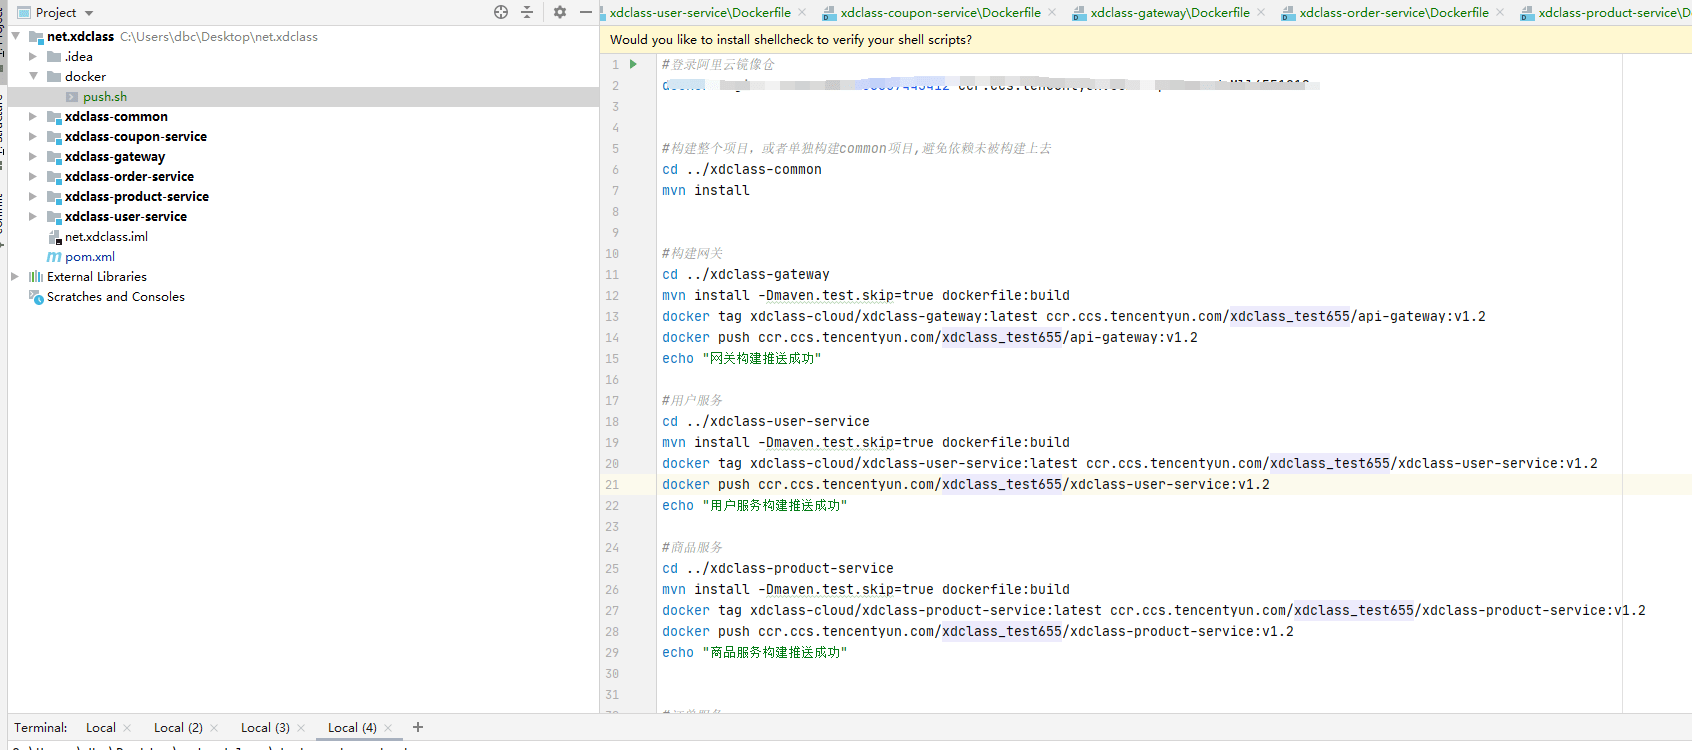The height and width of the screenshot is (750, 1692).
Task: Click the push.sh shell file icon
Action: [x=72, y=97]
